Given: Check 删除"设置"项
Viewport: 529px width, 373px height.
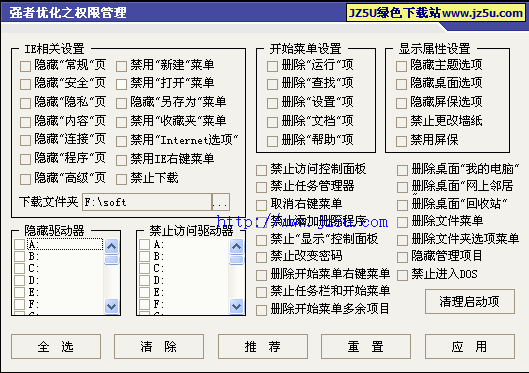Looking at the screenshot, I should 272,103.
